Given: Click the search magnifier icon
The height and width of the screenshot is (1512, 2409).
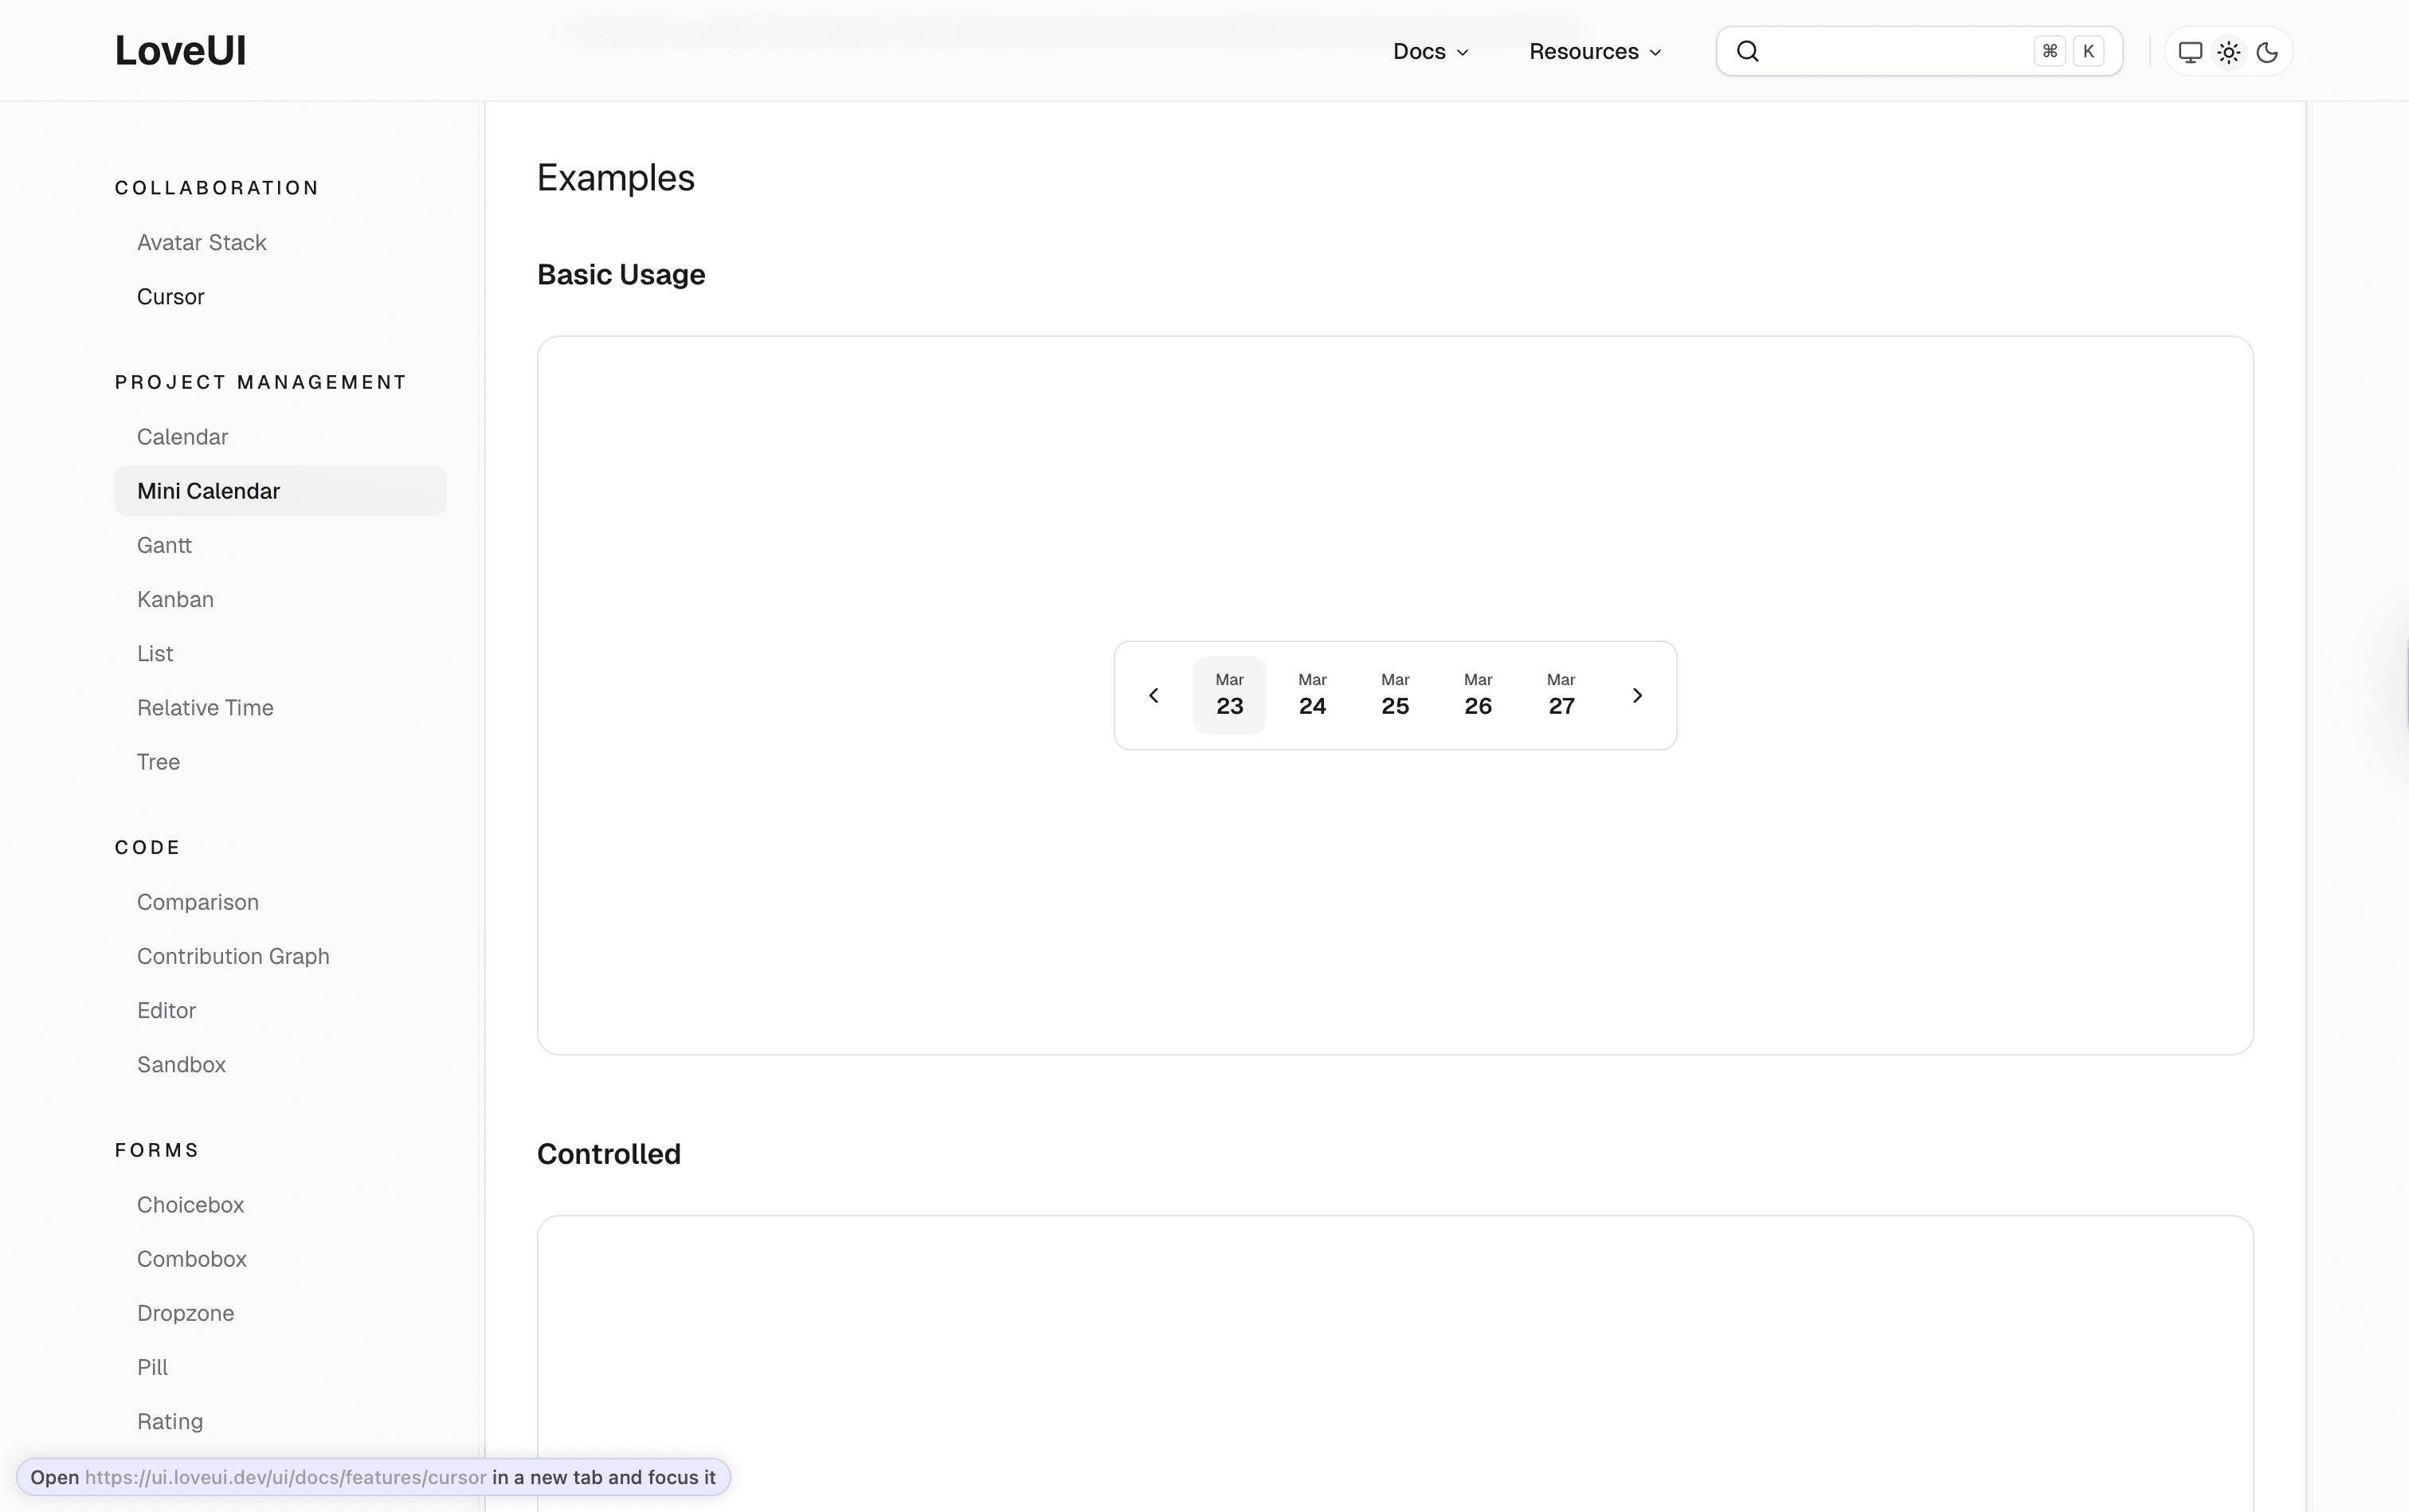Looking at the screenshot, I should (x=1747, y=50).
